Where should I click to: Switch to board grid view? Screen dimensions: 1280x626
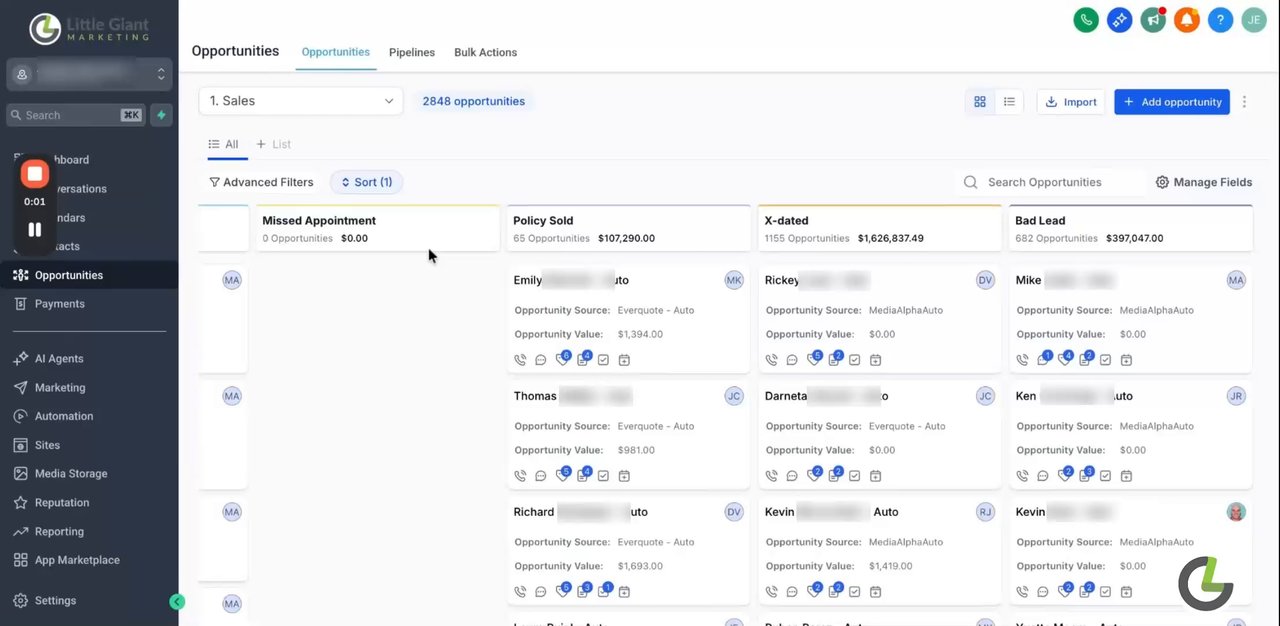pyautogui.click(x=980, y=102)
